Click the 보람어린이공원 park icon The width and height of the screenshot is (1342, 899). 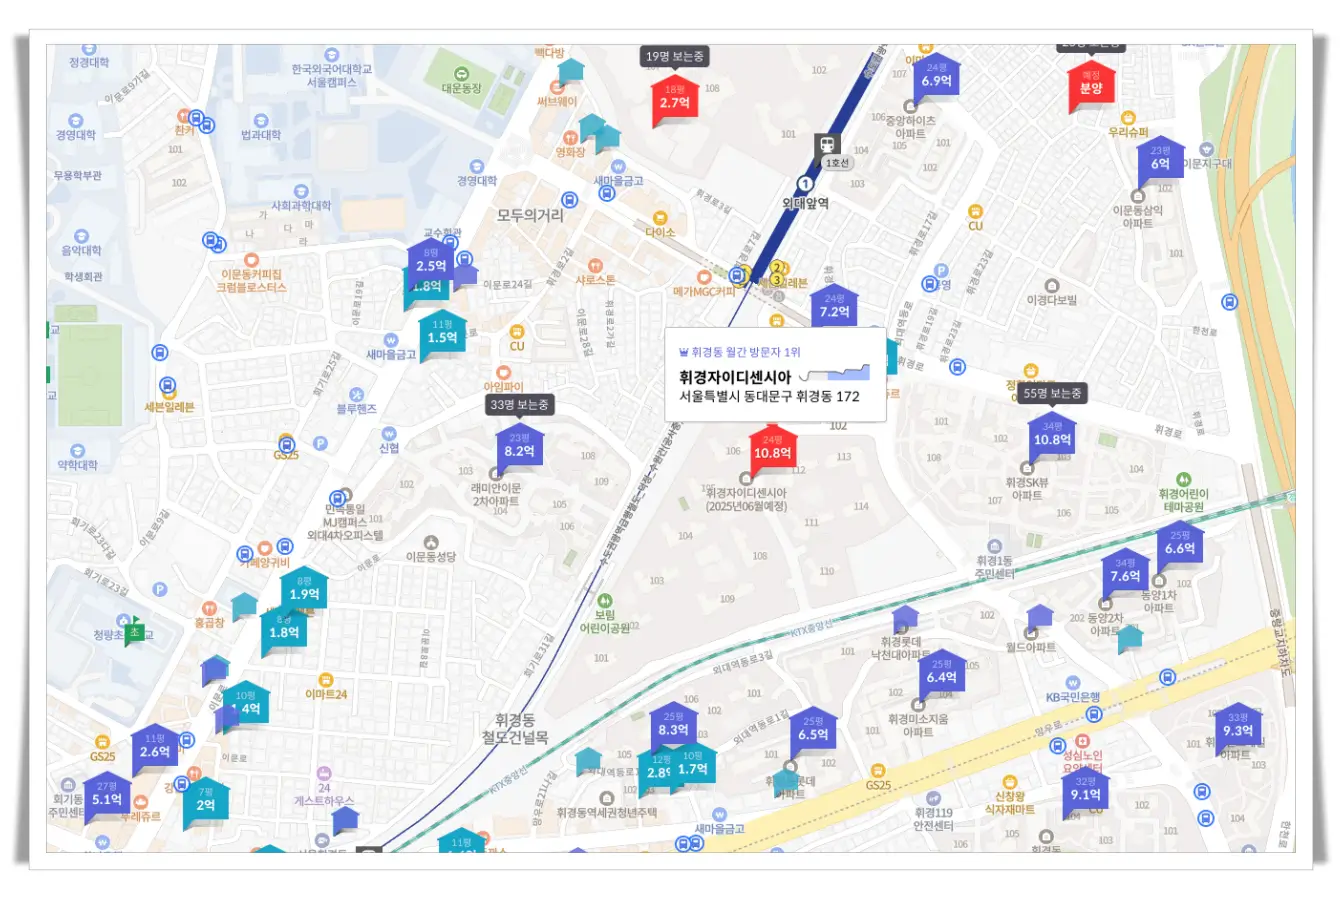click(x=605, y=600)
